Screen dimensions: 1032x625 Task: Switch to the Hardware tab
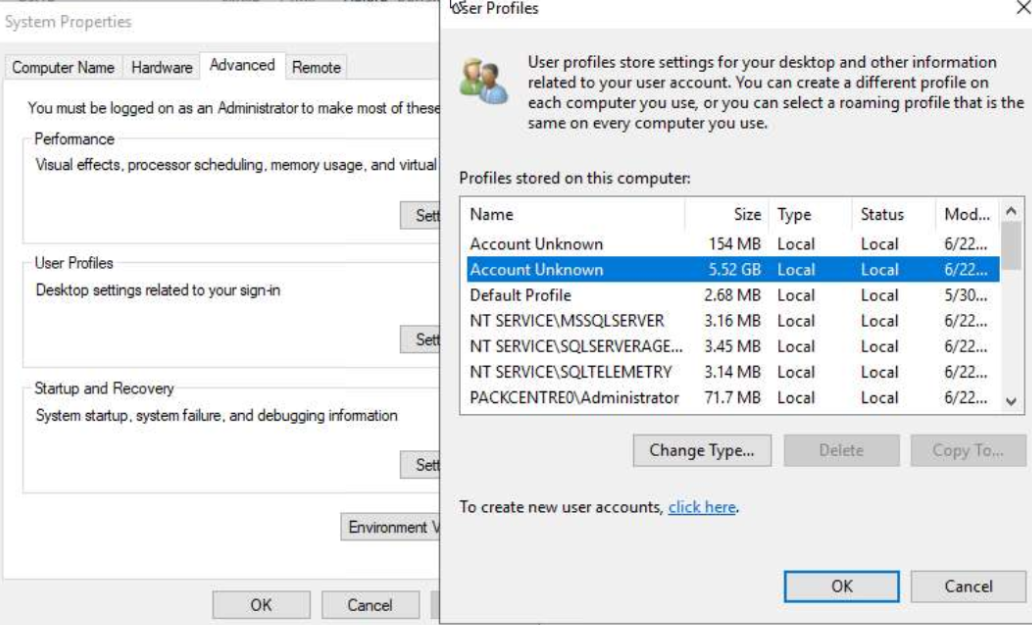(x=161, y=68)
